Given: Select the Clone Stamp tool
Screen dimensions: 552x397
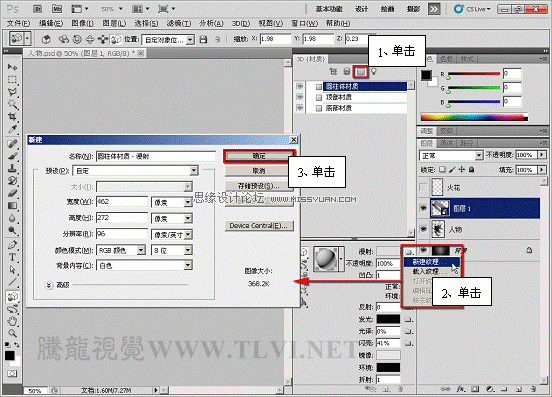Looking at the screenshot, I should click(x=12, y=168).
